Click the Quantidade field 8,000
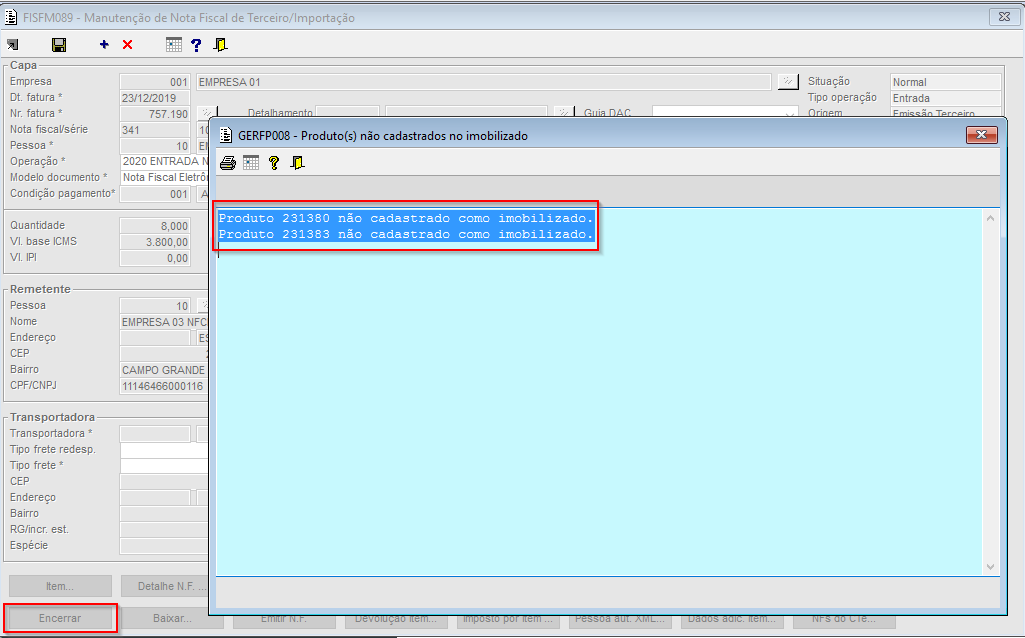1025x638 pixels. (155, 226)
